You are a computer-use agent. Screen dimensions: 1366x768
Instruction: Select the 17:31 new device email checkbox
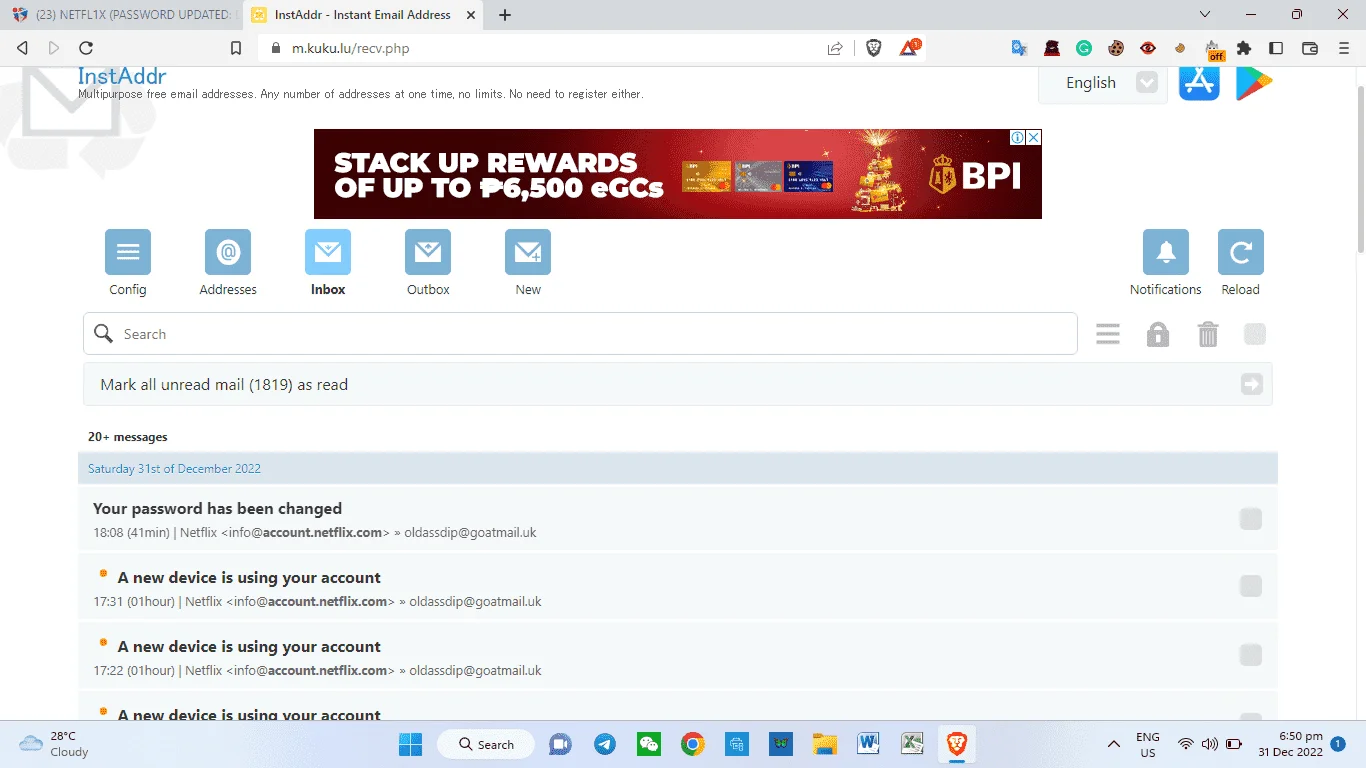click(x=1250, y=587)
